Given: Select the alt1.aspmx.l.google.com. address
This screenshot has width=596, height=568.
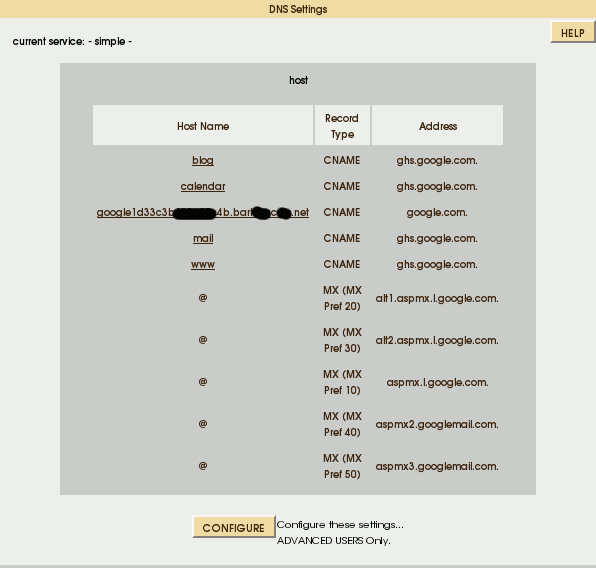Looking at the screenshot, I should pyautogui.click(x=437, y=298).
